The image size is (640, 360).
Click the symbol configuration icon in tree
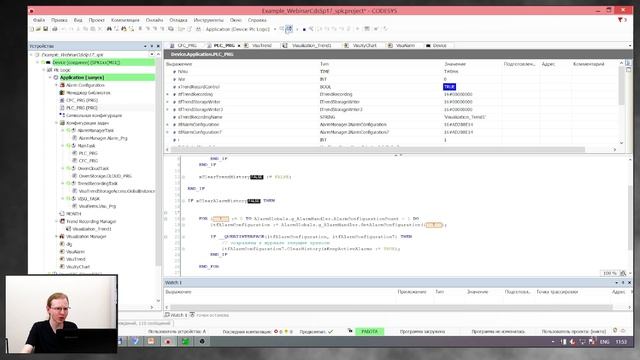point(62,116)
